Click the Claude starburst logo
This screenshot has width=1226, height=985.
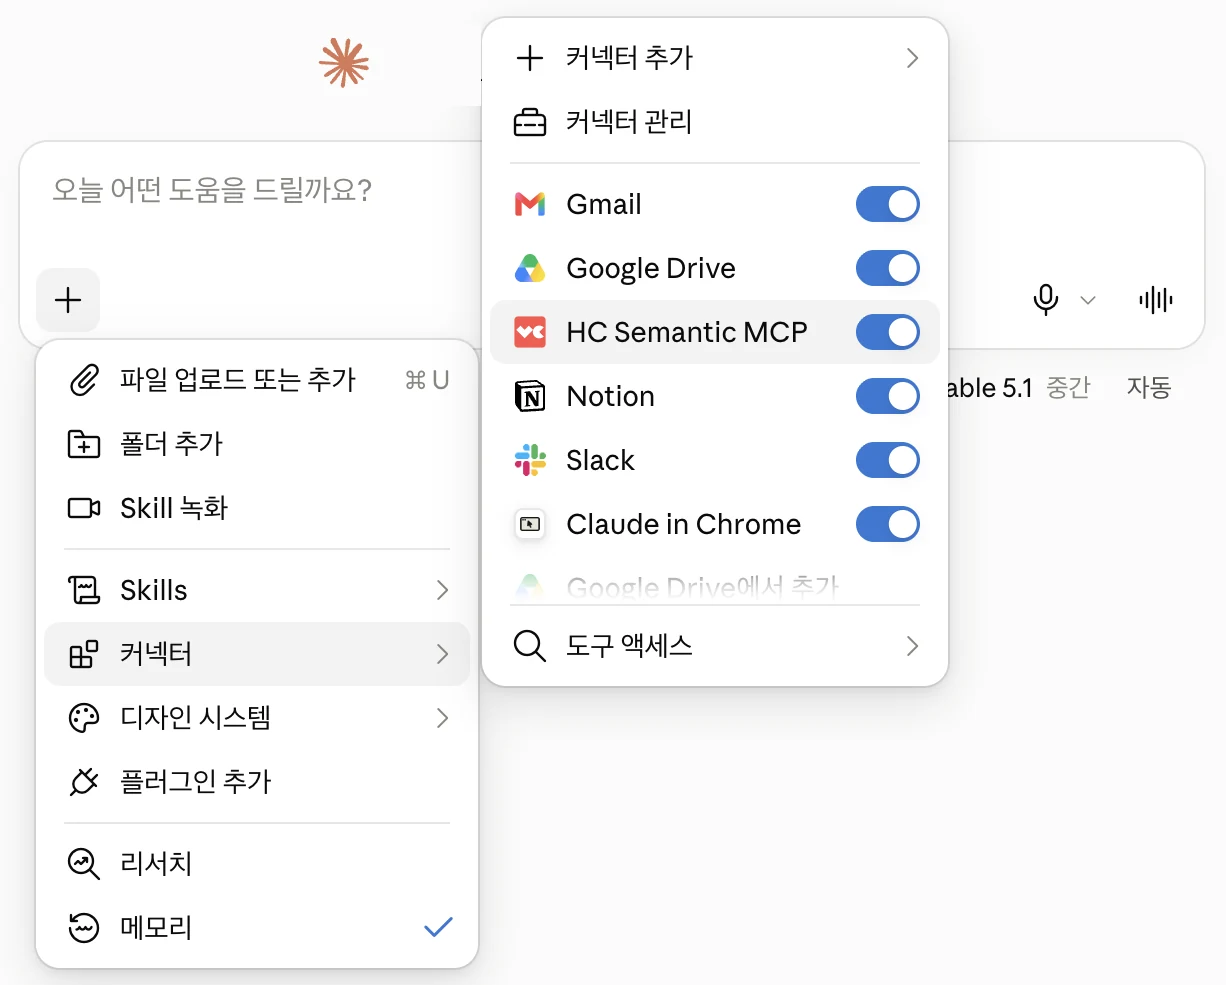(344, 62)
